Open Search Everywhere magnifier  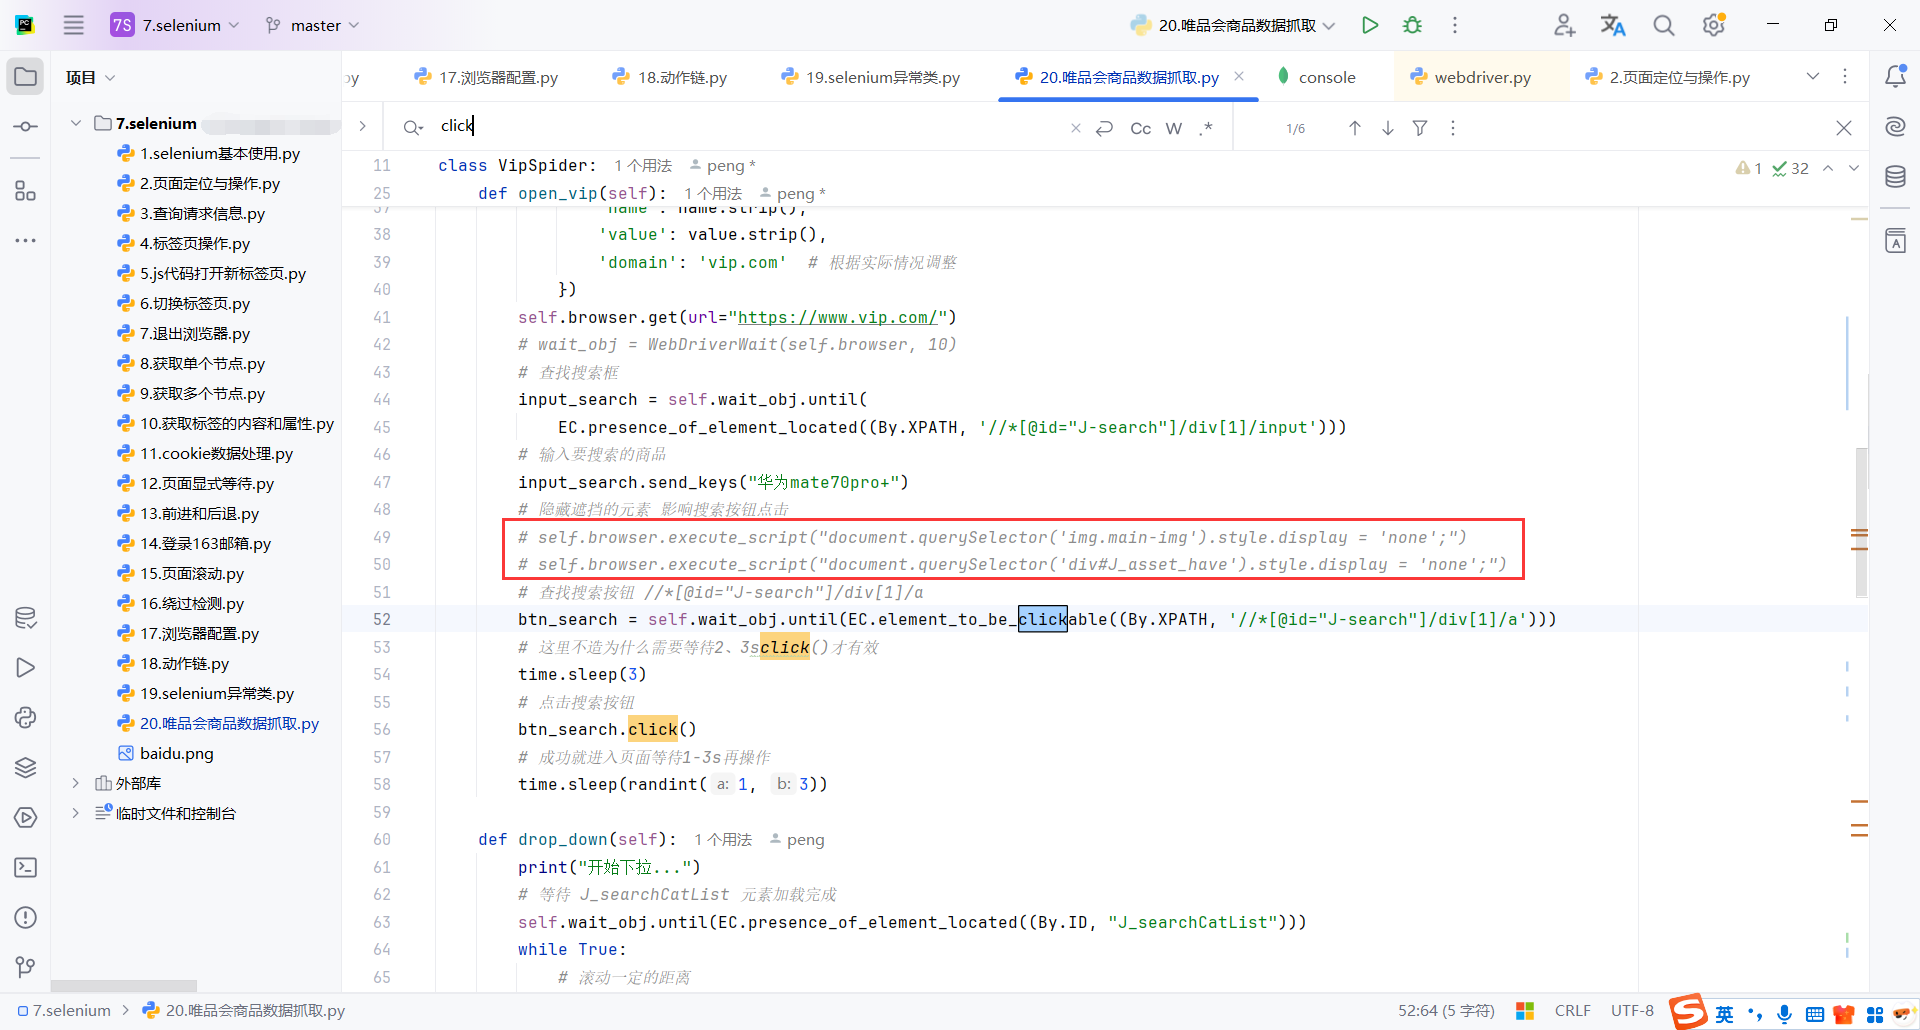[1663, 25]
